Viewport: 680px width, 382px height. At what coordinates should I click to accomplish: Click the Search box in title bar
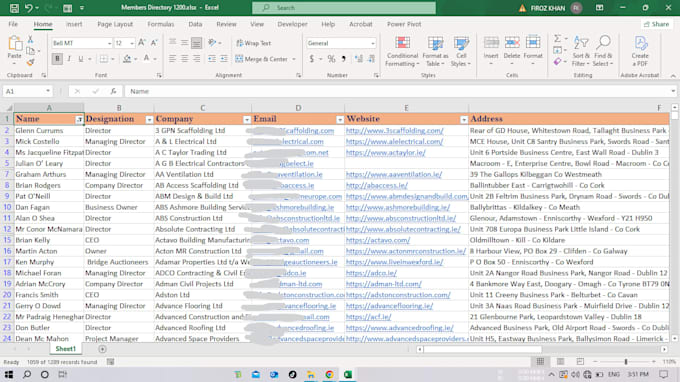[x=344, y=8]
